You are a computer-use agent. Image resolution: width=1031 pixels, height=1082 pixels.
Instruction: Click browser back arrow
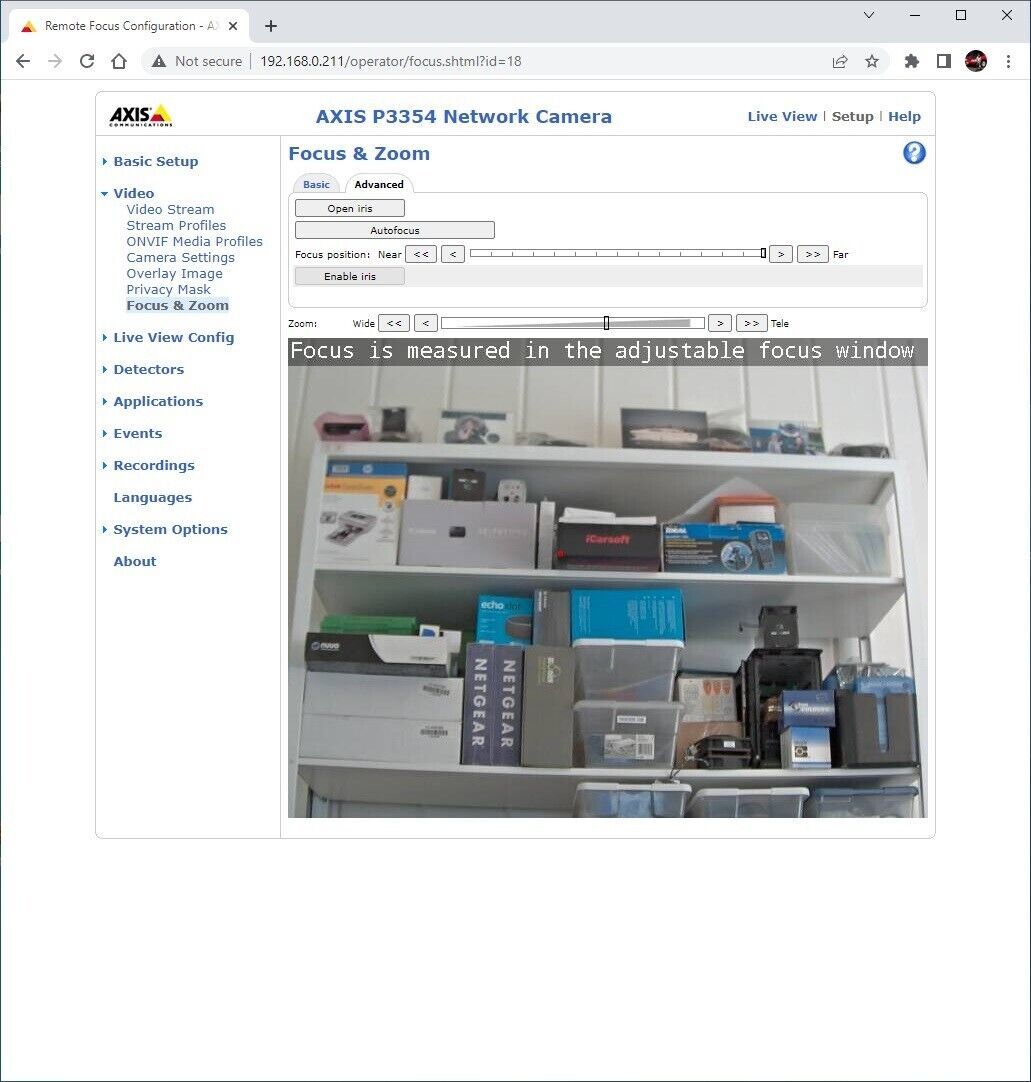tap(23, 61)
